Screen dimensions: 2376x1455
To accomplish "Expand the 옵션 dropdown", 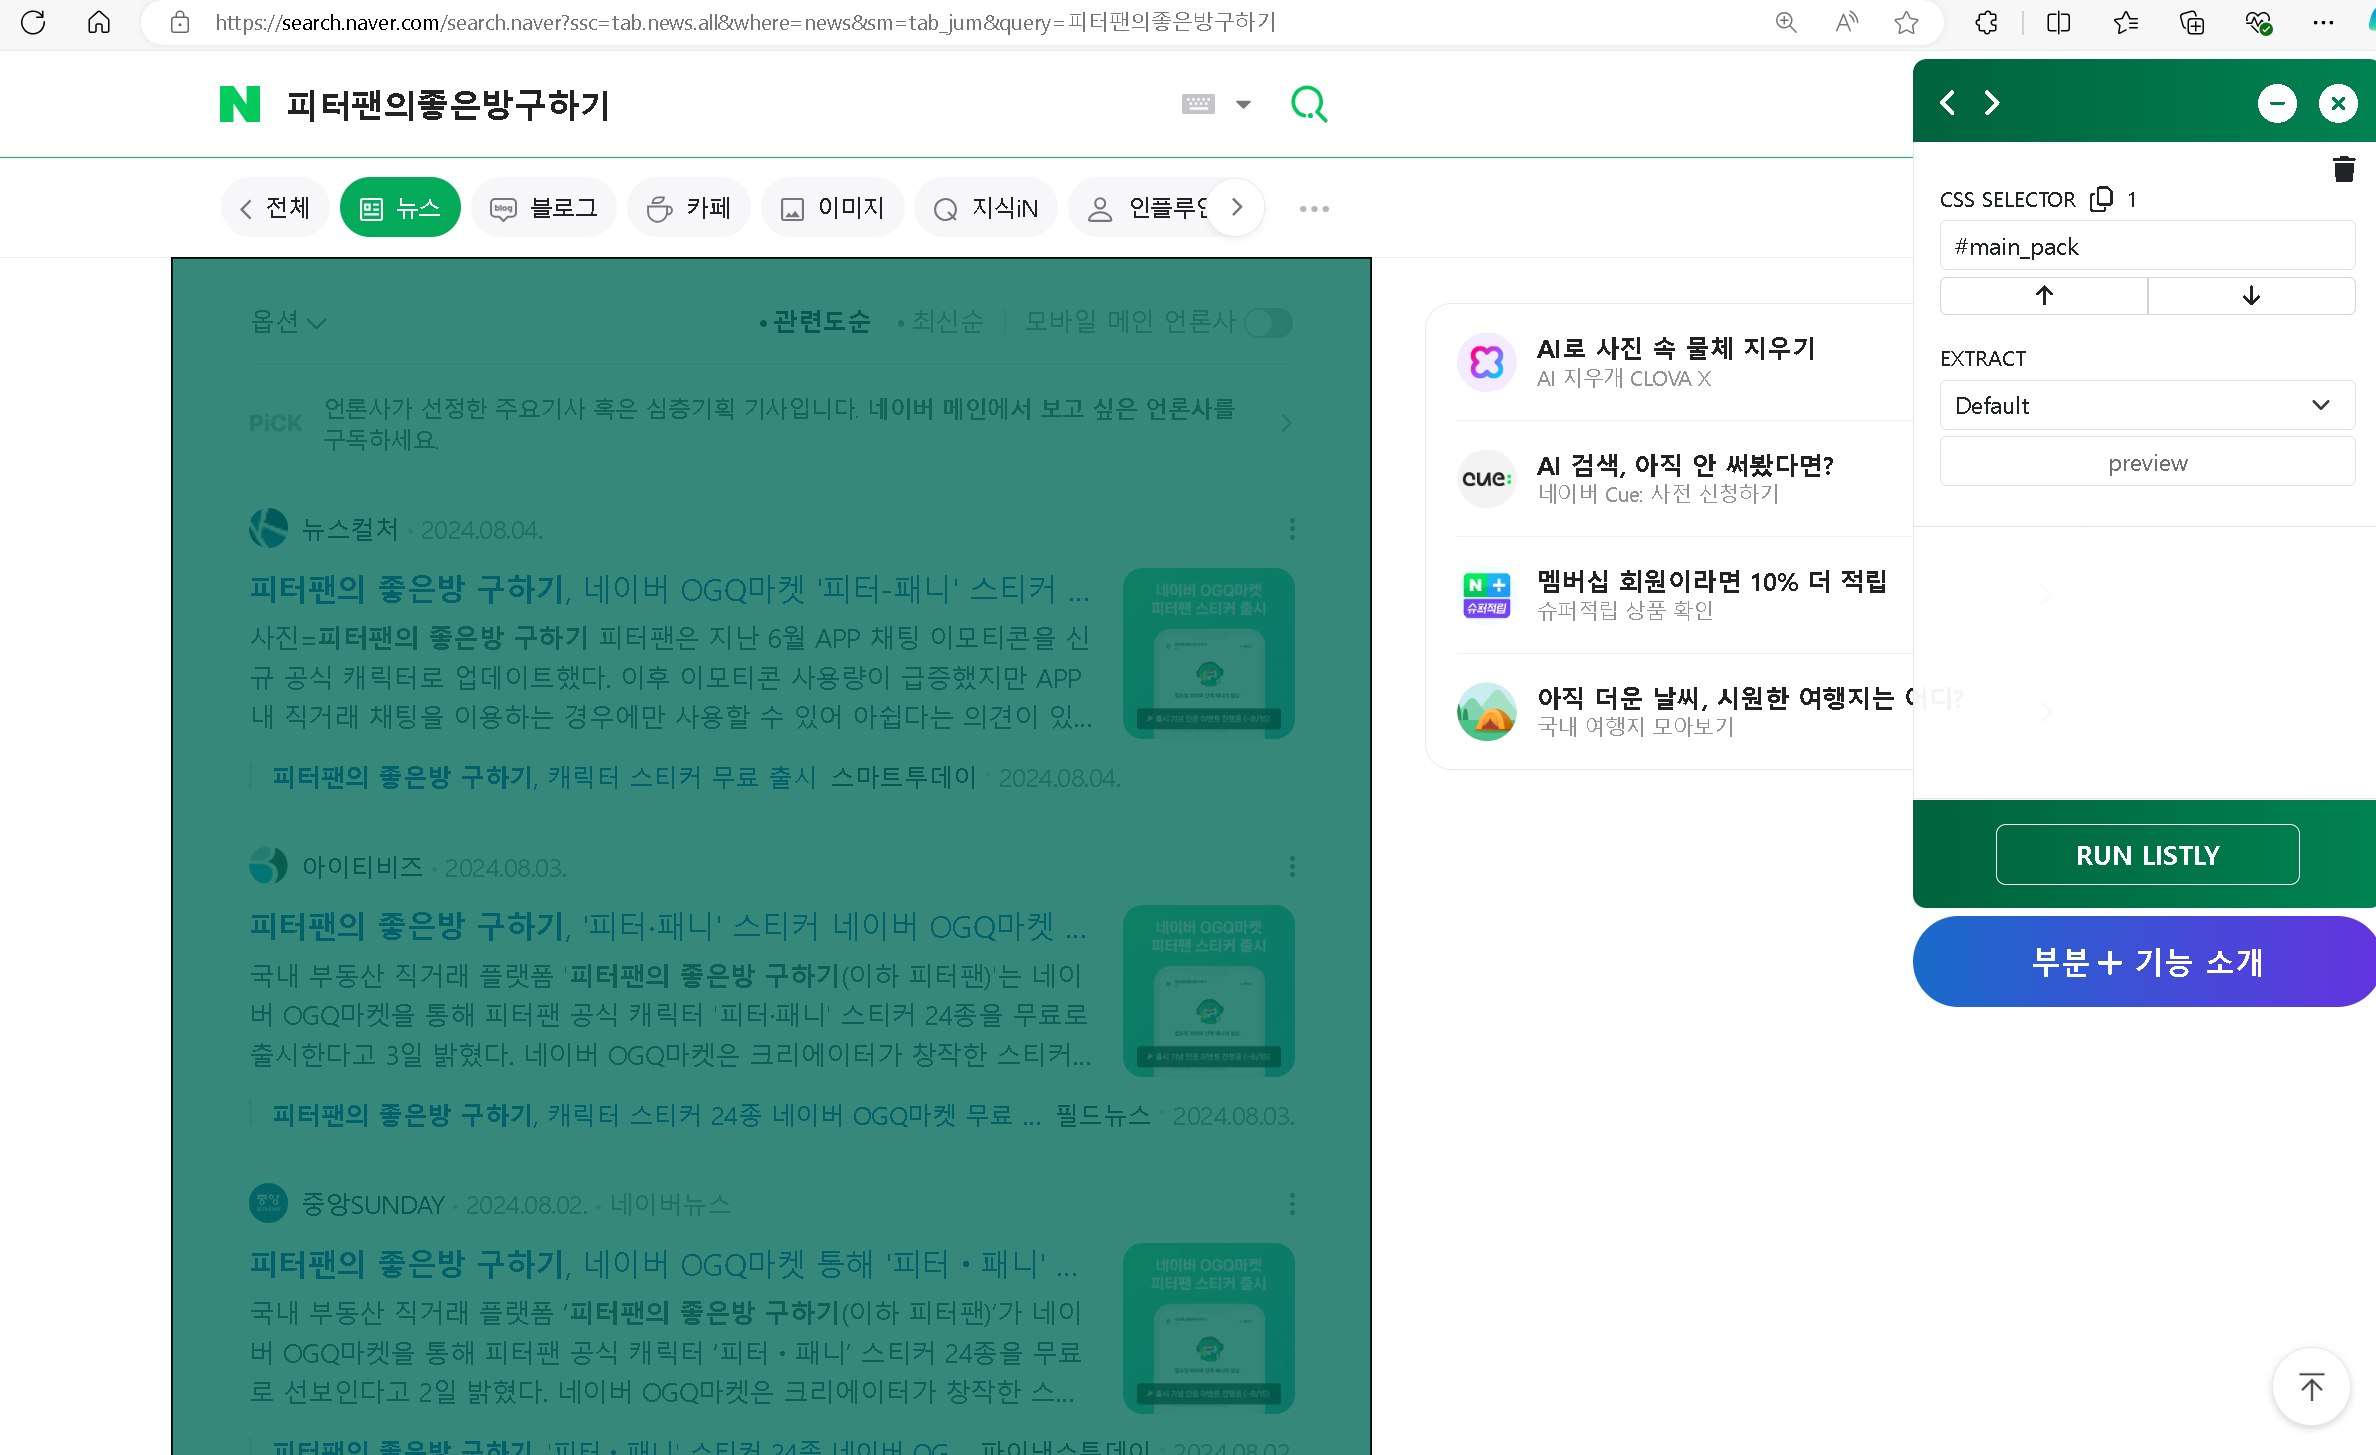I will pyautogui.click(x=288, y=322).
